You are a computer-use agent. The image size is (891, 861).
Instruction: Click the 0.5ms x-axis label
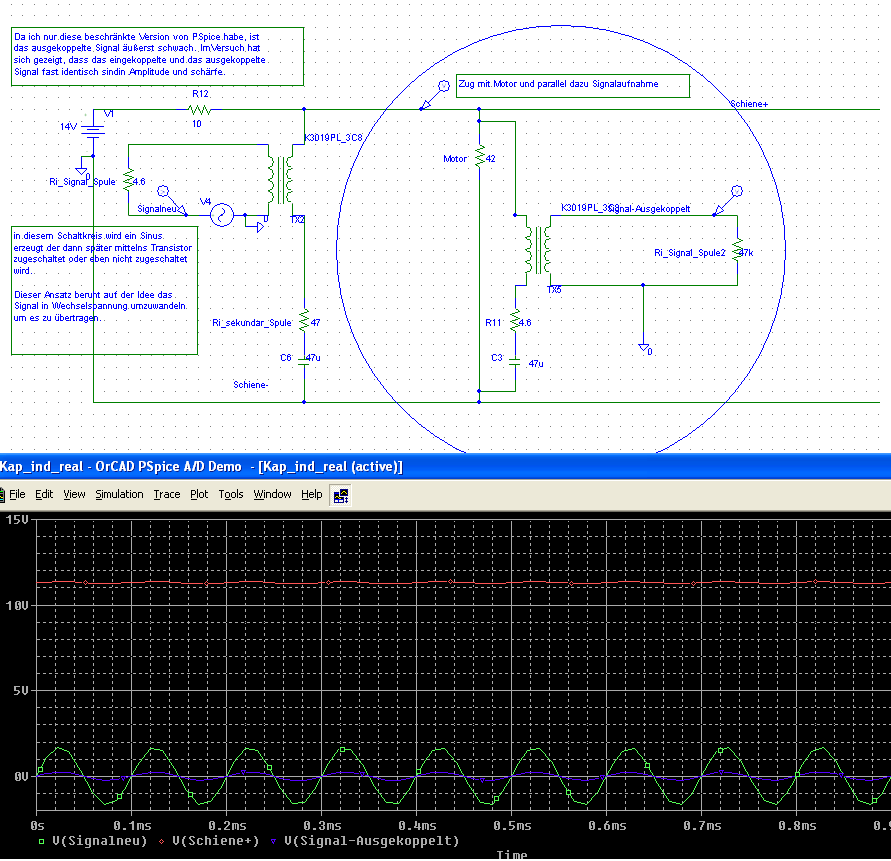point(512,826)
